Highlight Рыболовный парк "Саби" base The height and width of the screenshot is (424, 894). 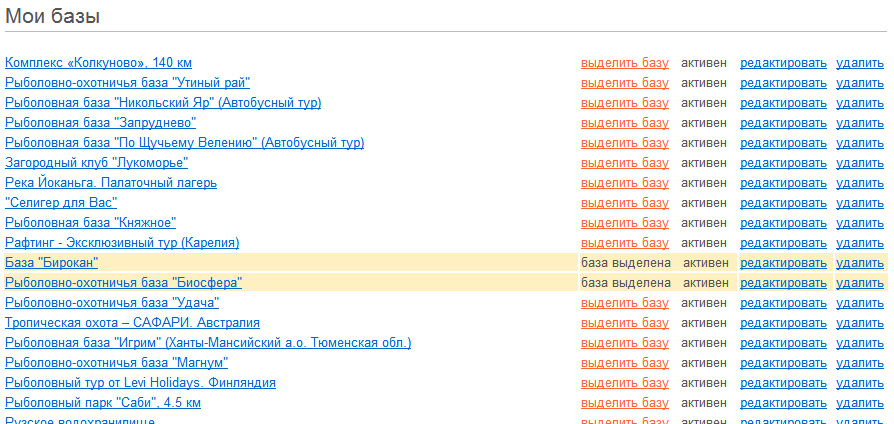[x=624, y=403]
